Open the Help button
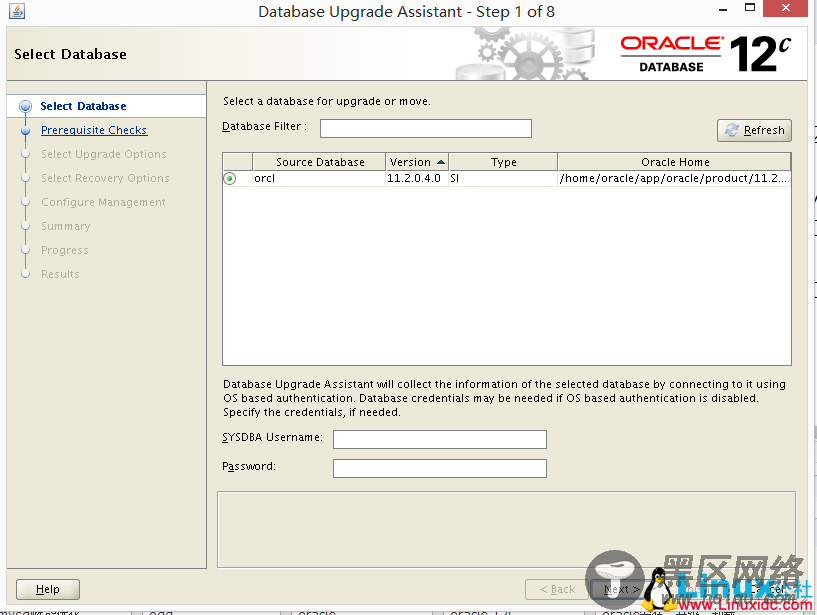This screenshot has width=817, height=615. [x=48, y=589]
